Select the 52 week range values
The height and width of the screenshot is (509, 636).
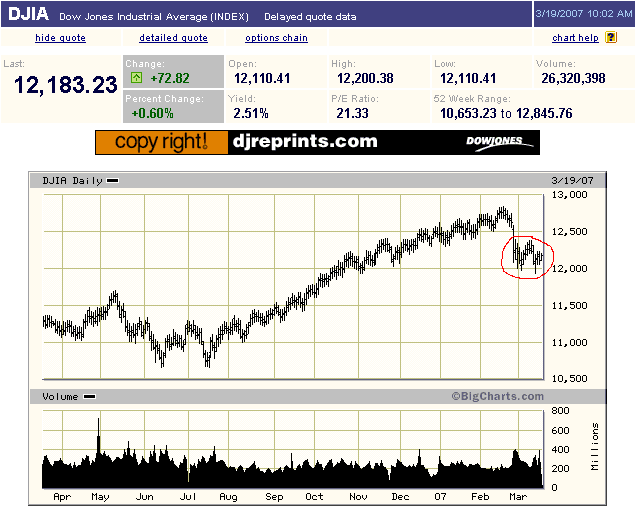click(x=506, y=113)
